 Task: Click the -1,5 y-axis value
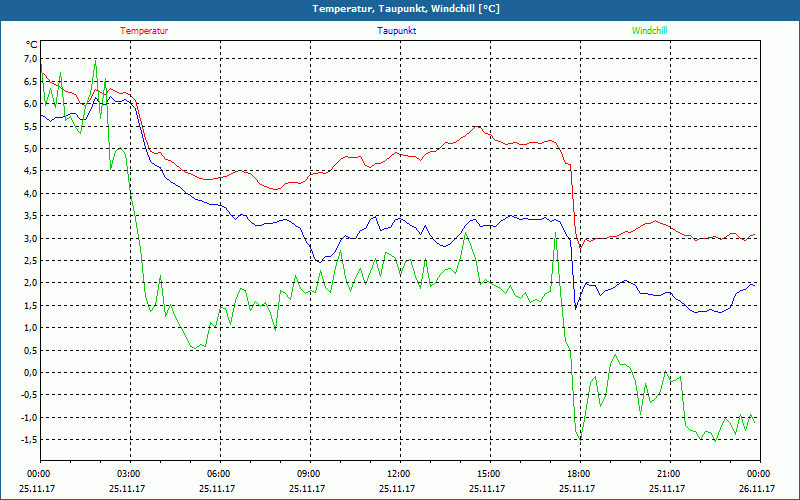click(x=29, y=440)
